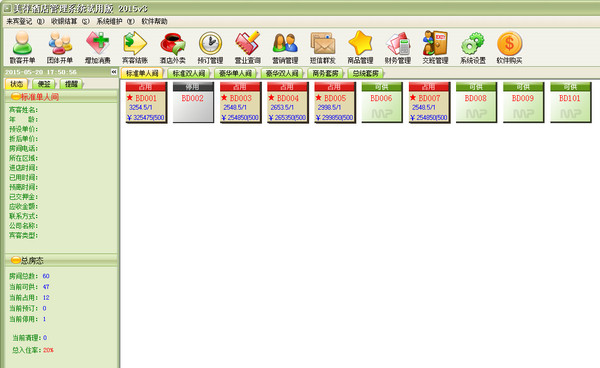Click 增加消费 add consumption icon
The image size is (600, 368).
pyautogui.click(x=98, y=47)
